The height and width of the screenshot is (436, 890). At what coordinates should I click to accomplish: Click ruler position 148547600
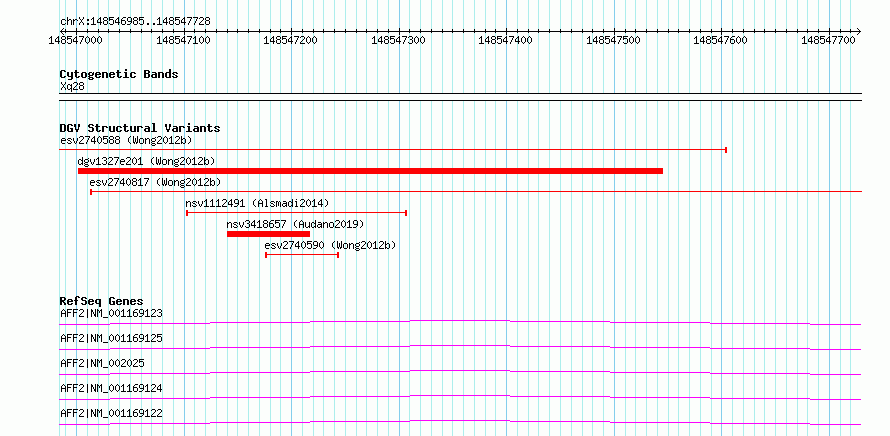721,40
